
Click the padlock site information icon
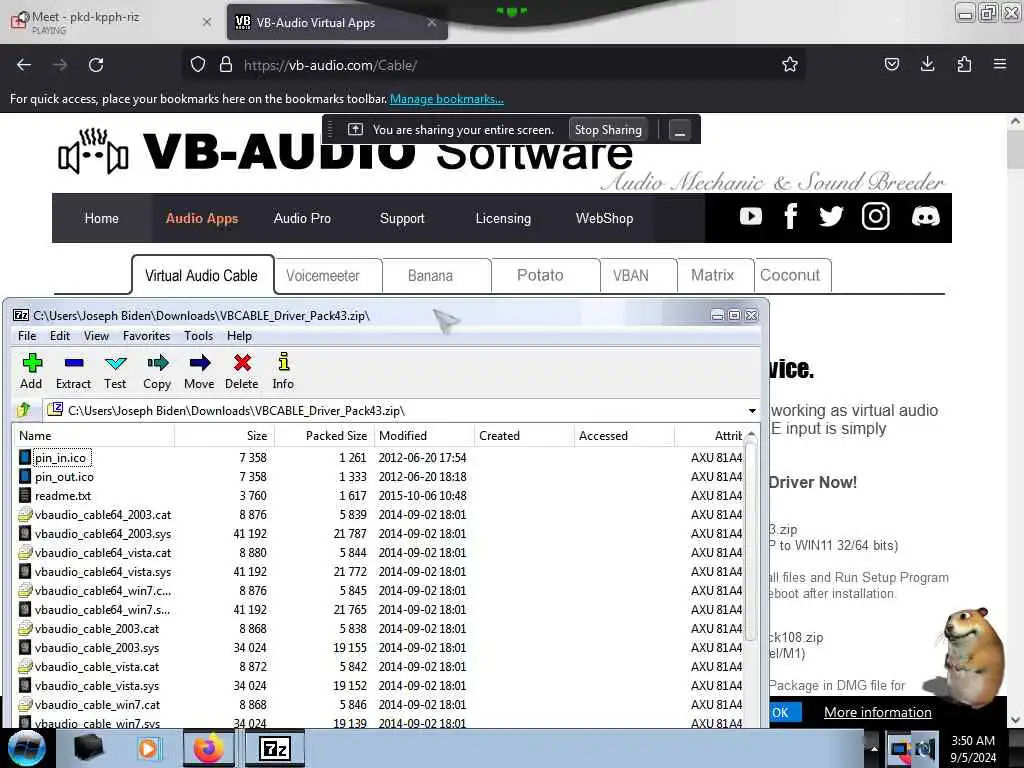(226, 65)
